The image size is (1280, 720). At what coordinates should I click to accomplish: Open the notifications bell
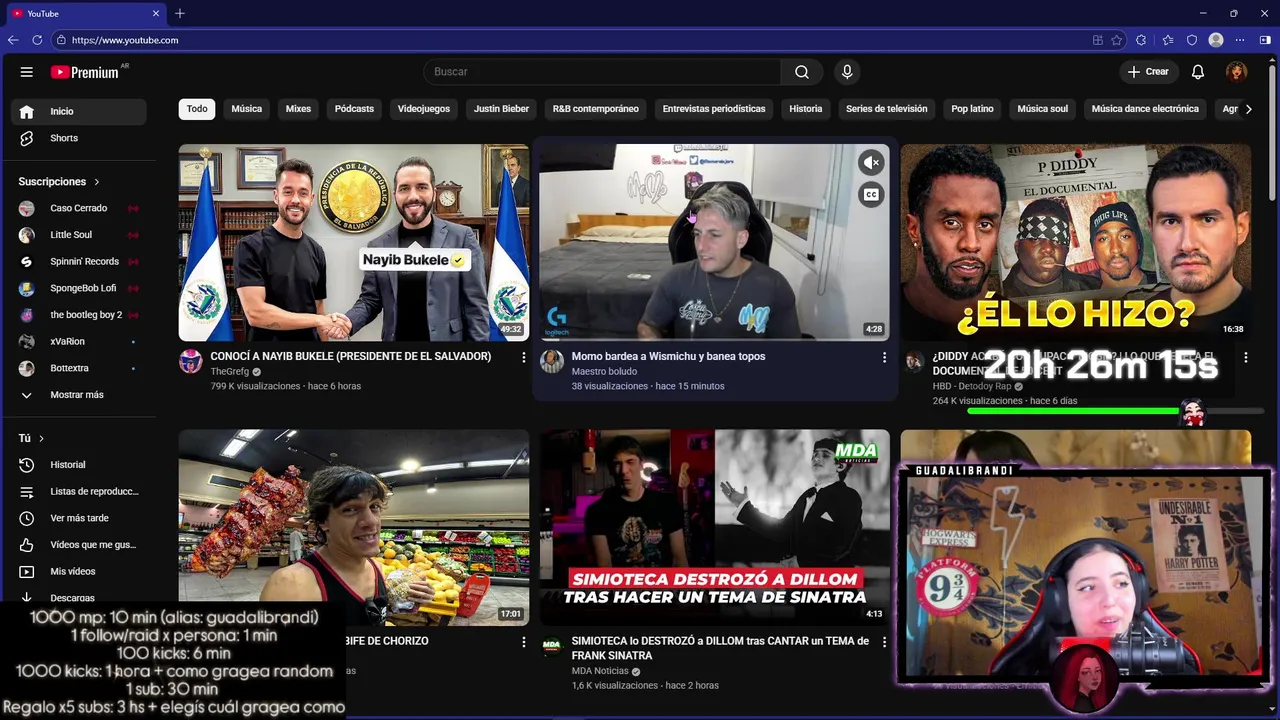tap(1198, 72)
